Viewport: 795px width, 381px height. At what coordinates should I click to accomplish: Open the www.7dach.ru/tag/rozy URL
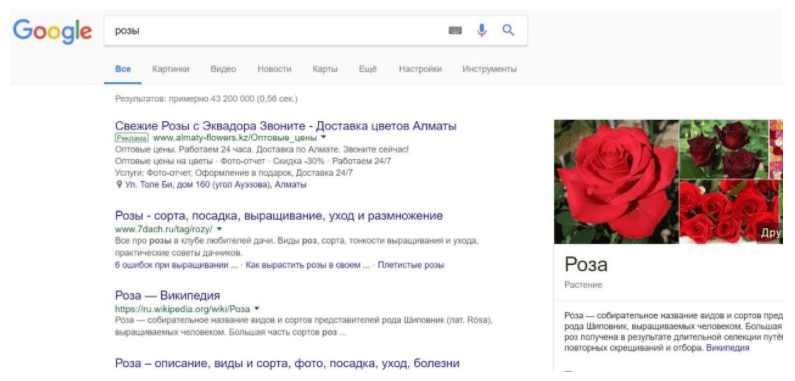coord(164,229)
